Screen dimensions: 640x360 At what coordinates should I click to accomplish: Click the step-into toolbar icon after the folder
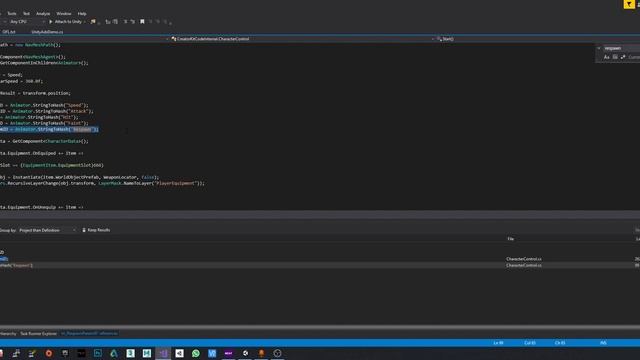pos(108,22)
